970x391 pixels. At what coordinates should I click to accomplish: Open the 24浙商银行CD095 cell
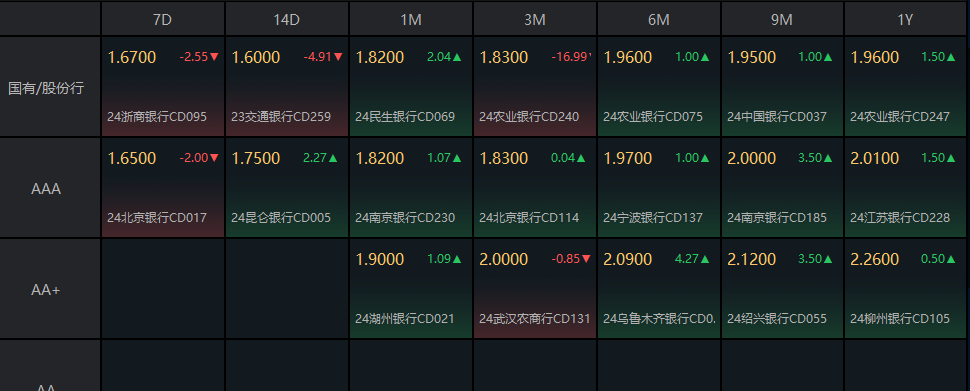click(x=163, y=87)
